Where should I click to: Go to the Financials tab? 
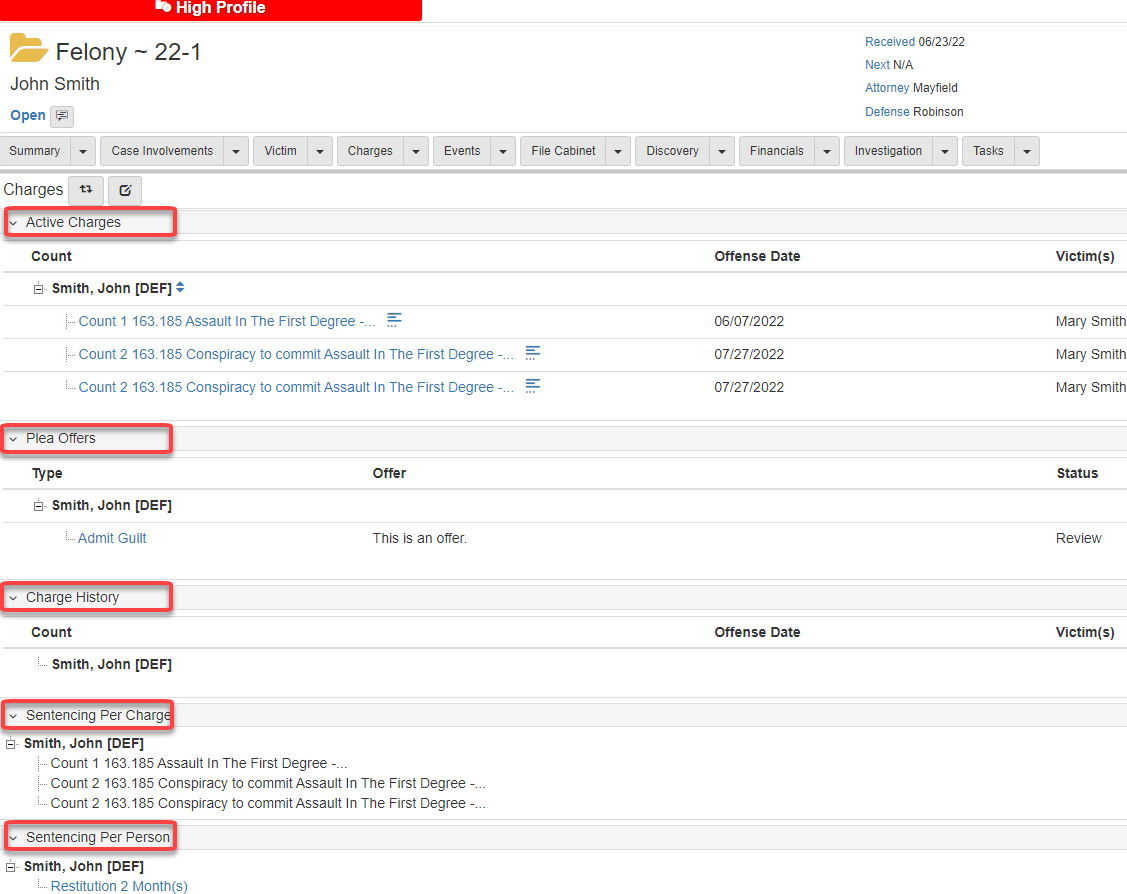coord(776,151)
